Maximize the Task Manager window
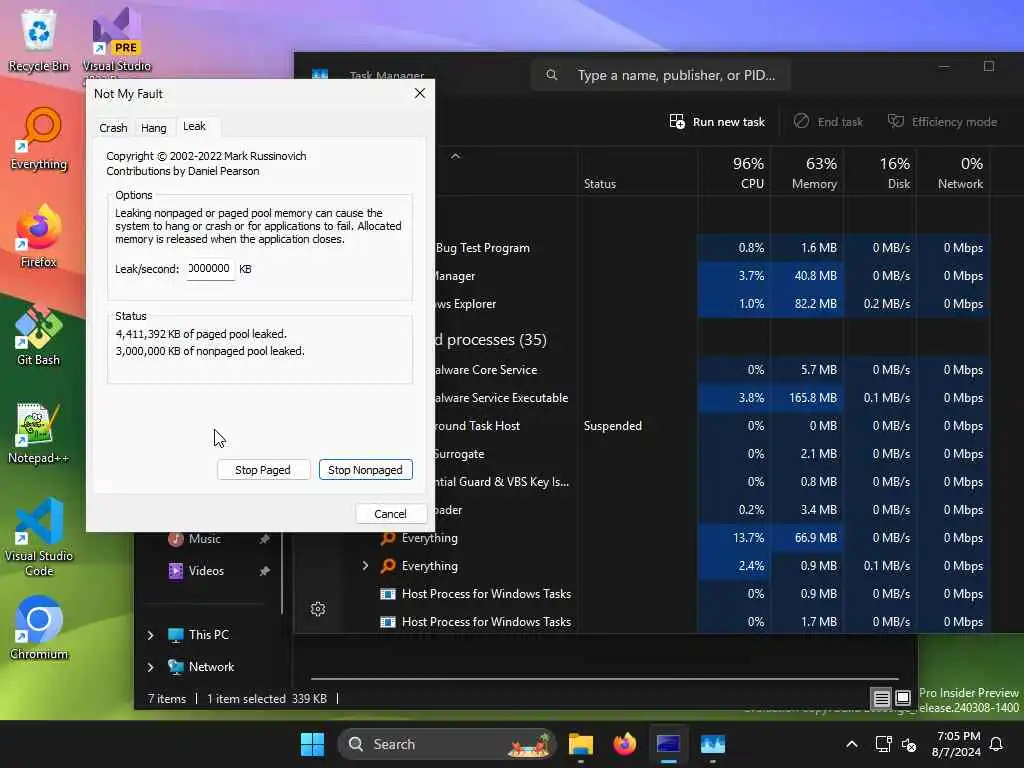The width and height of the screenshot is (1024, 768). point(989,66)
